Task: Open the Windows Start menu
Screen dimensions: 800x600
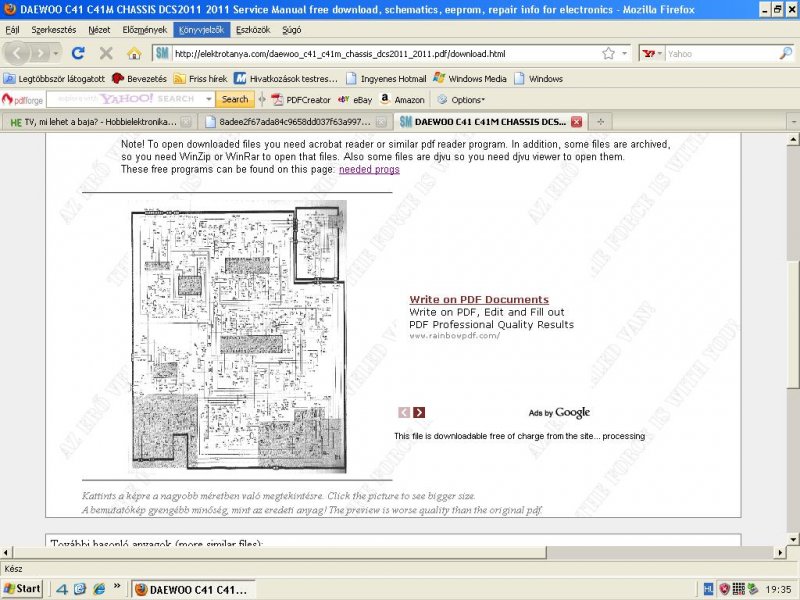Action: pos(21,589)
